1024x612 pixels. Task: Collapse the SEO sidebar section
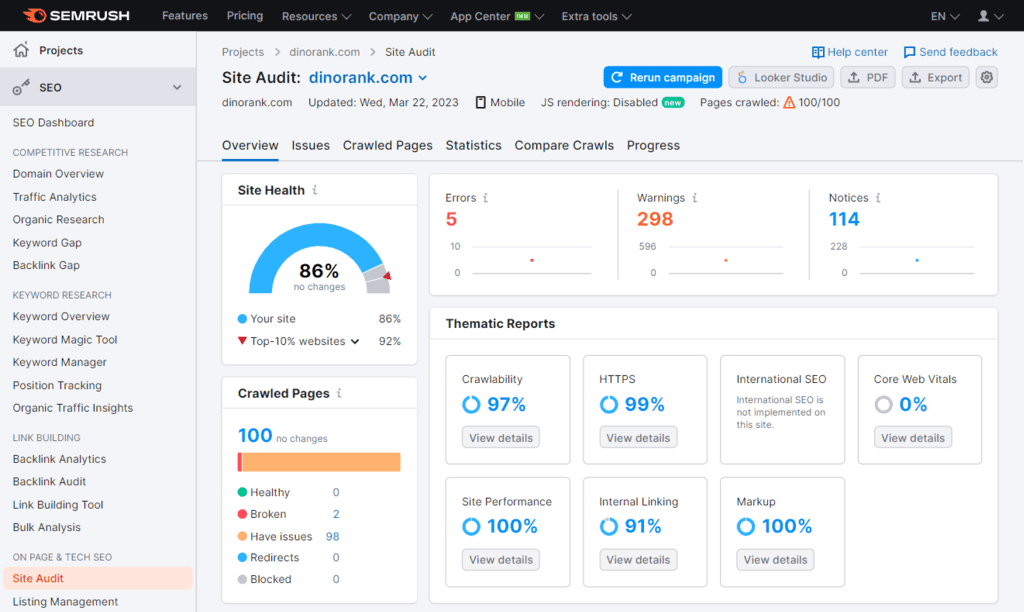[177, 87]
